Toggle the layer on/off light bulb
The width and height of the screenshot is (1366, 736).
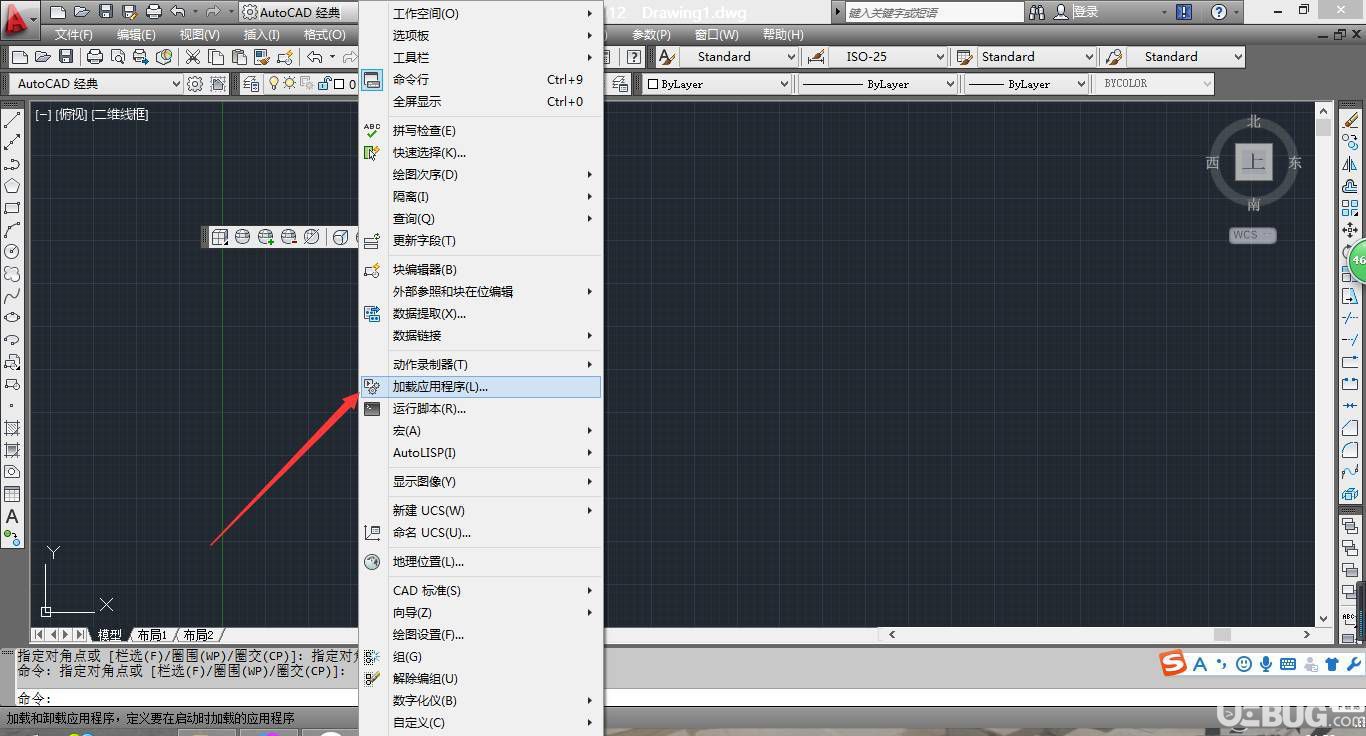point(273,84)
